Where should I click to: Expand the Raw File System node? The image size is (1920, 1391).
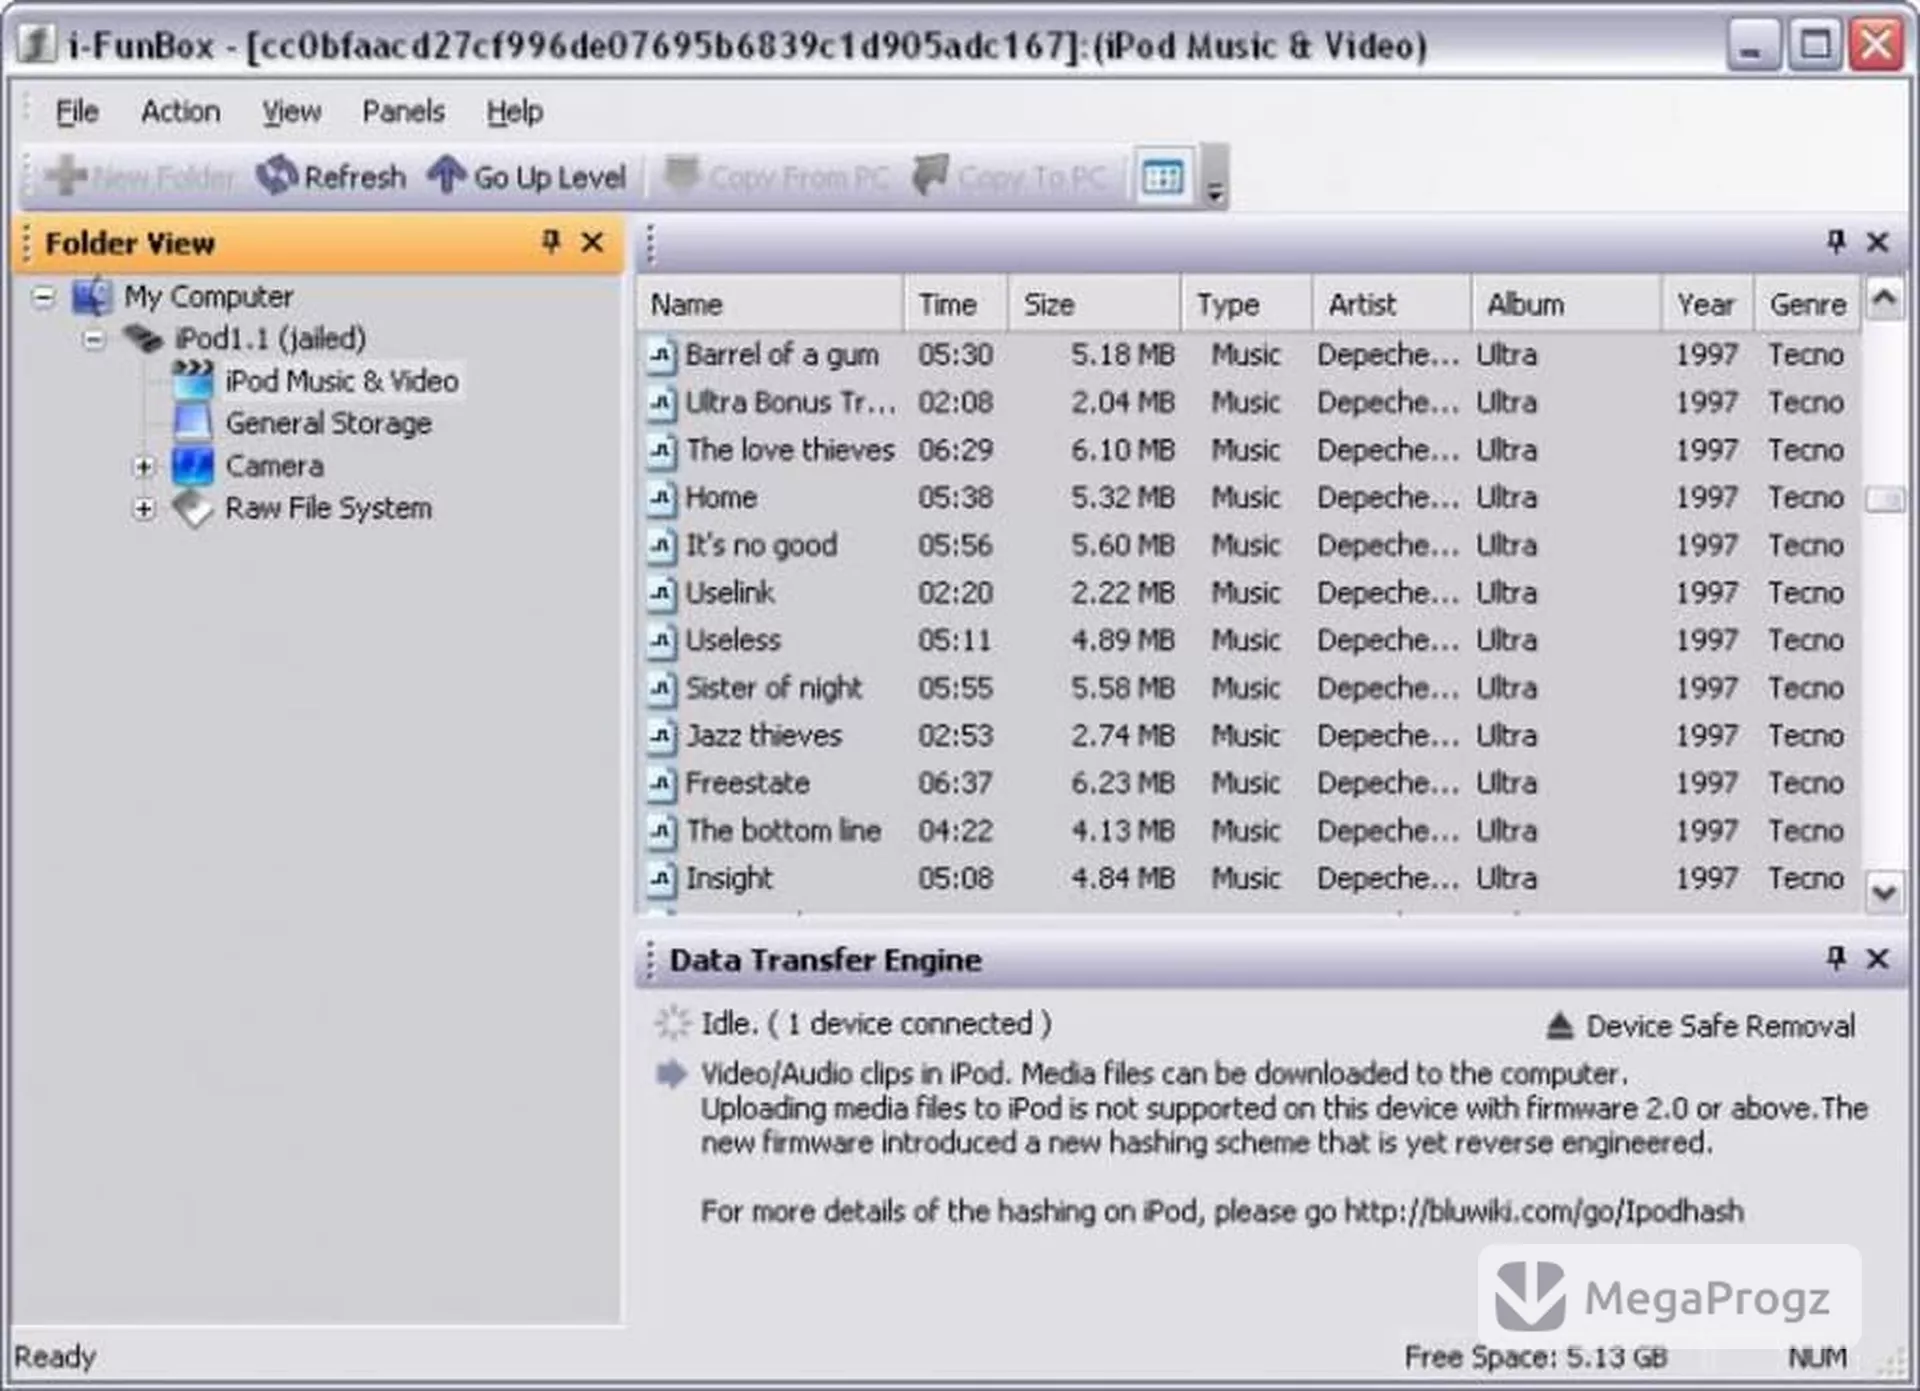pyautogui.click(x=144, y=508)
